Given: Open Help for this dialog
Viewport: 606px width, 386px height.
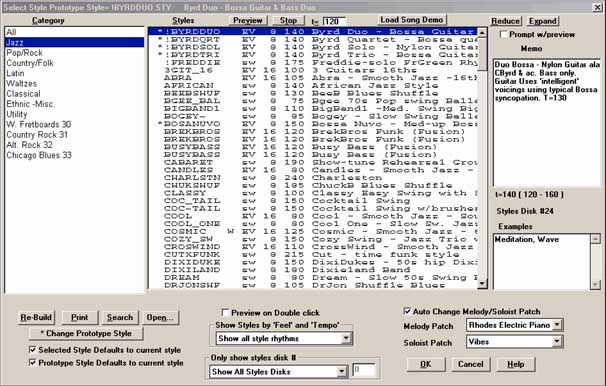Looking at the screenshot, I should (x=516, y=364).
